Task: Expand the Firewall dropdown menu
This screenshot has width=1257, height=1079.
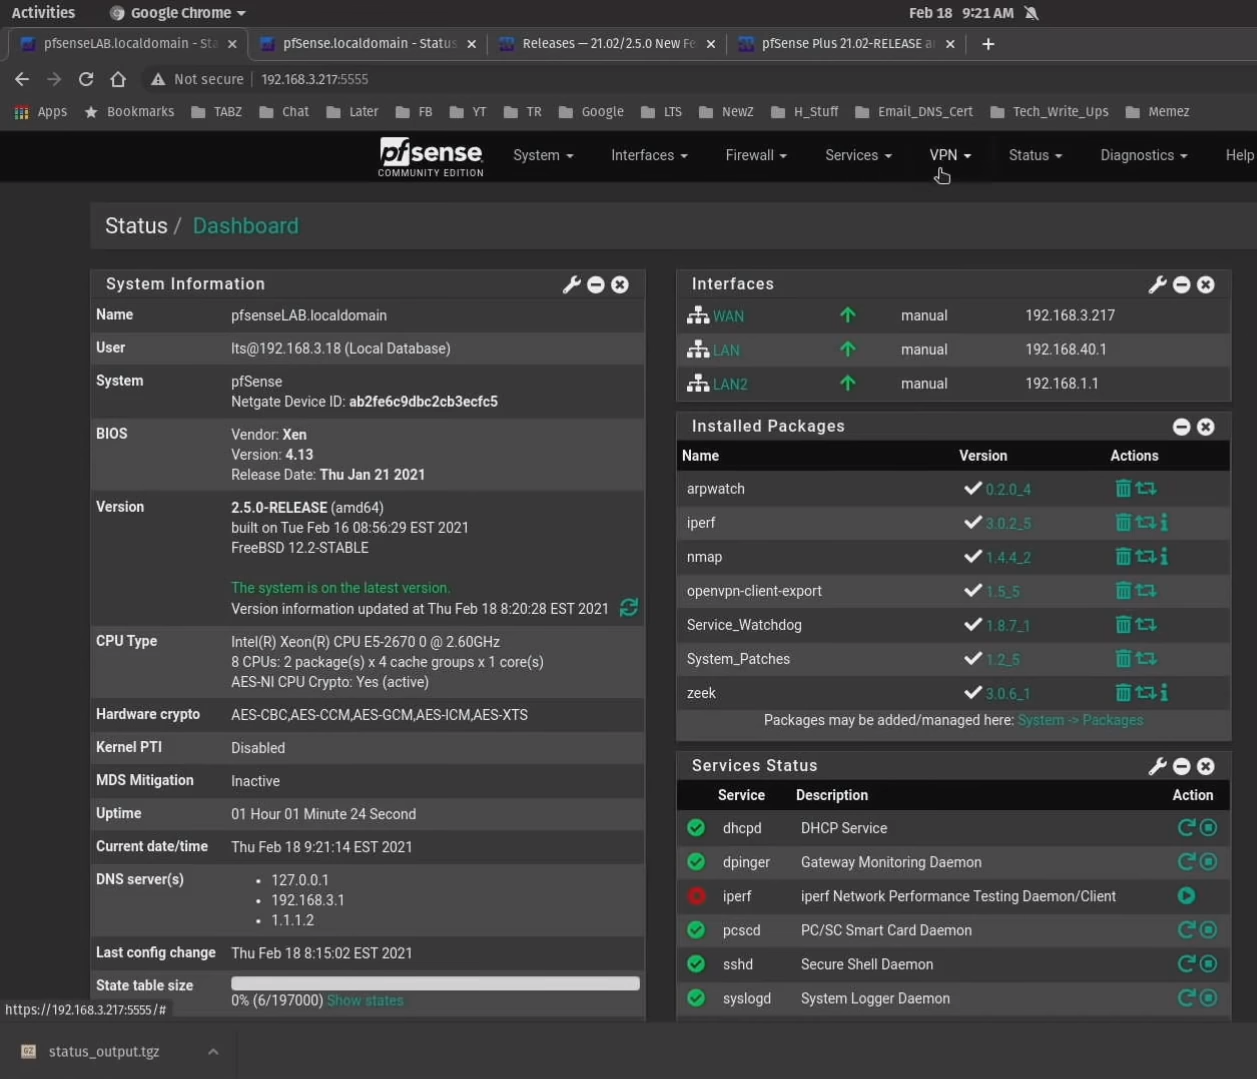Action: point(755,155)
